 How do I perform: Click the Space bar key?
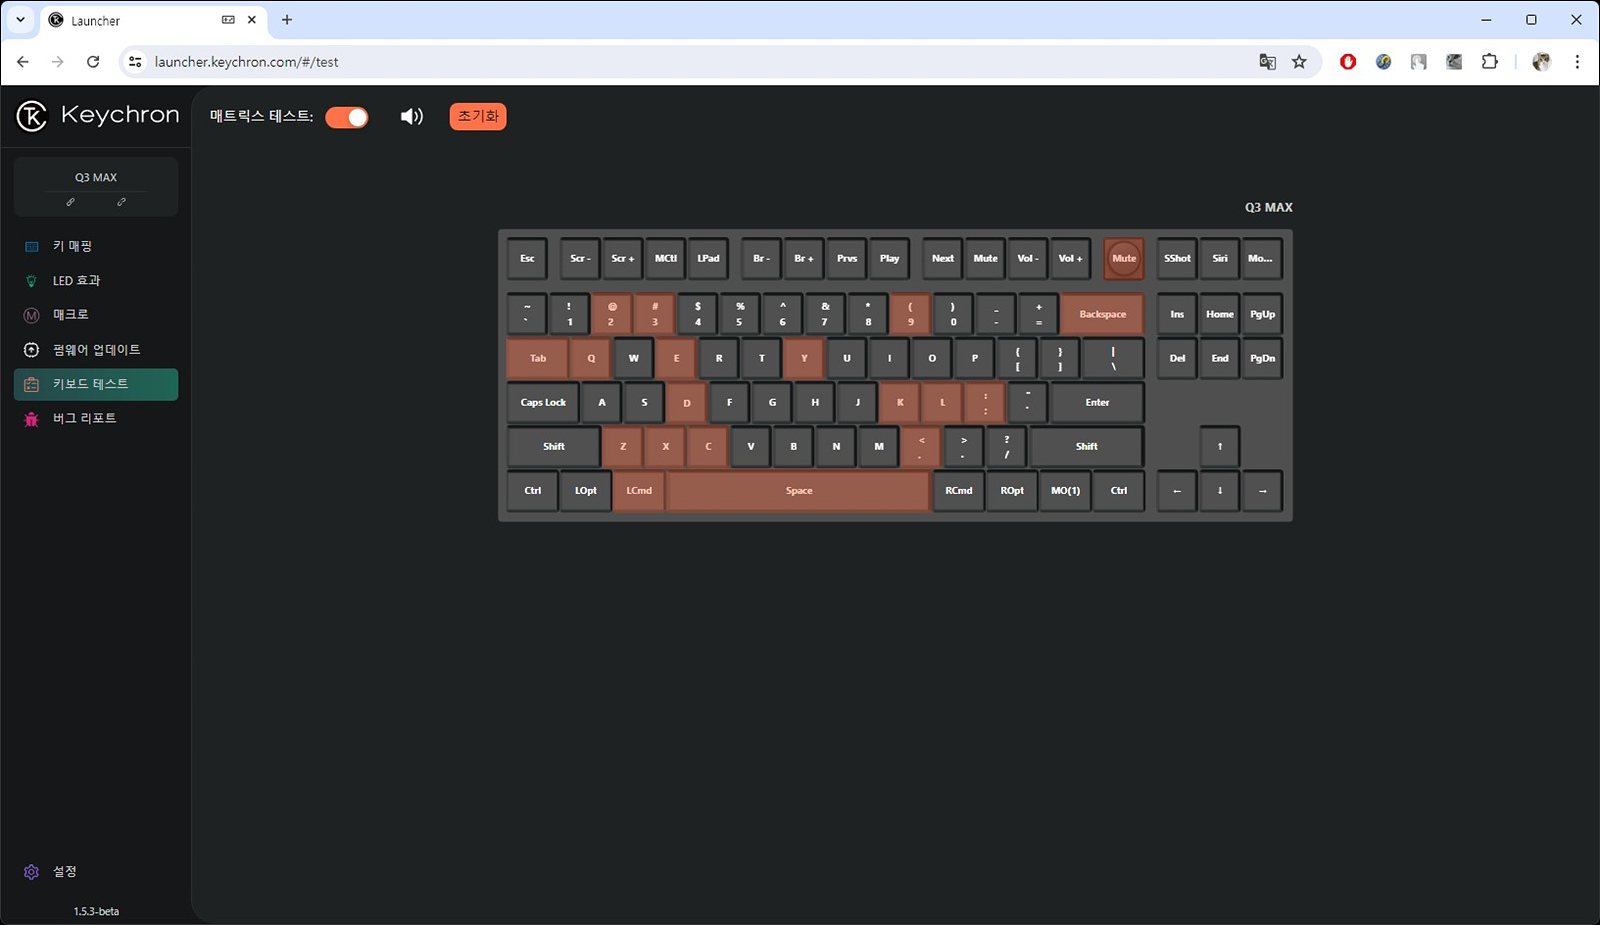pyautogui.click(x=799, y=491)
